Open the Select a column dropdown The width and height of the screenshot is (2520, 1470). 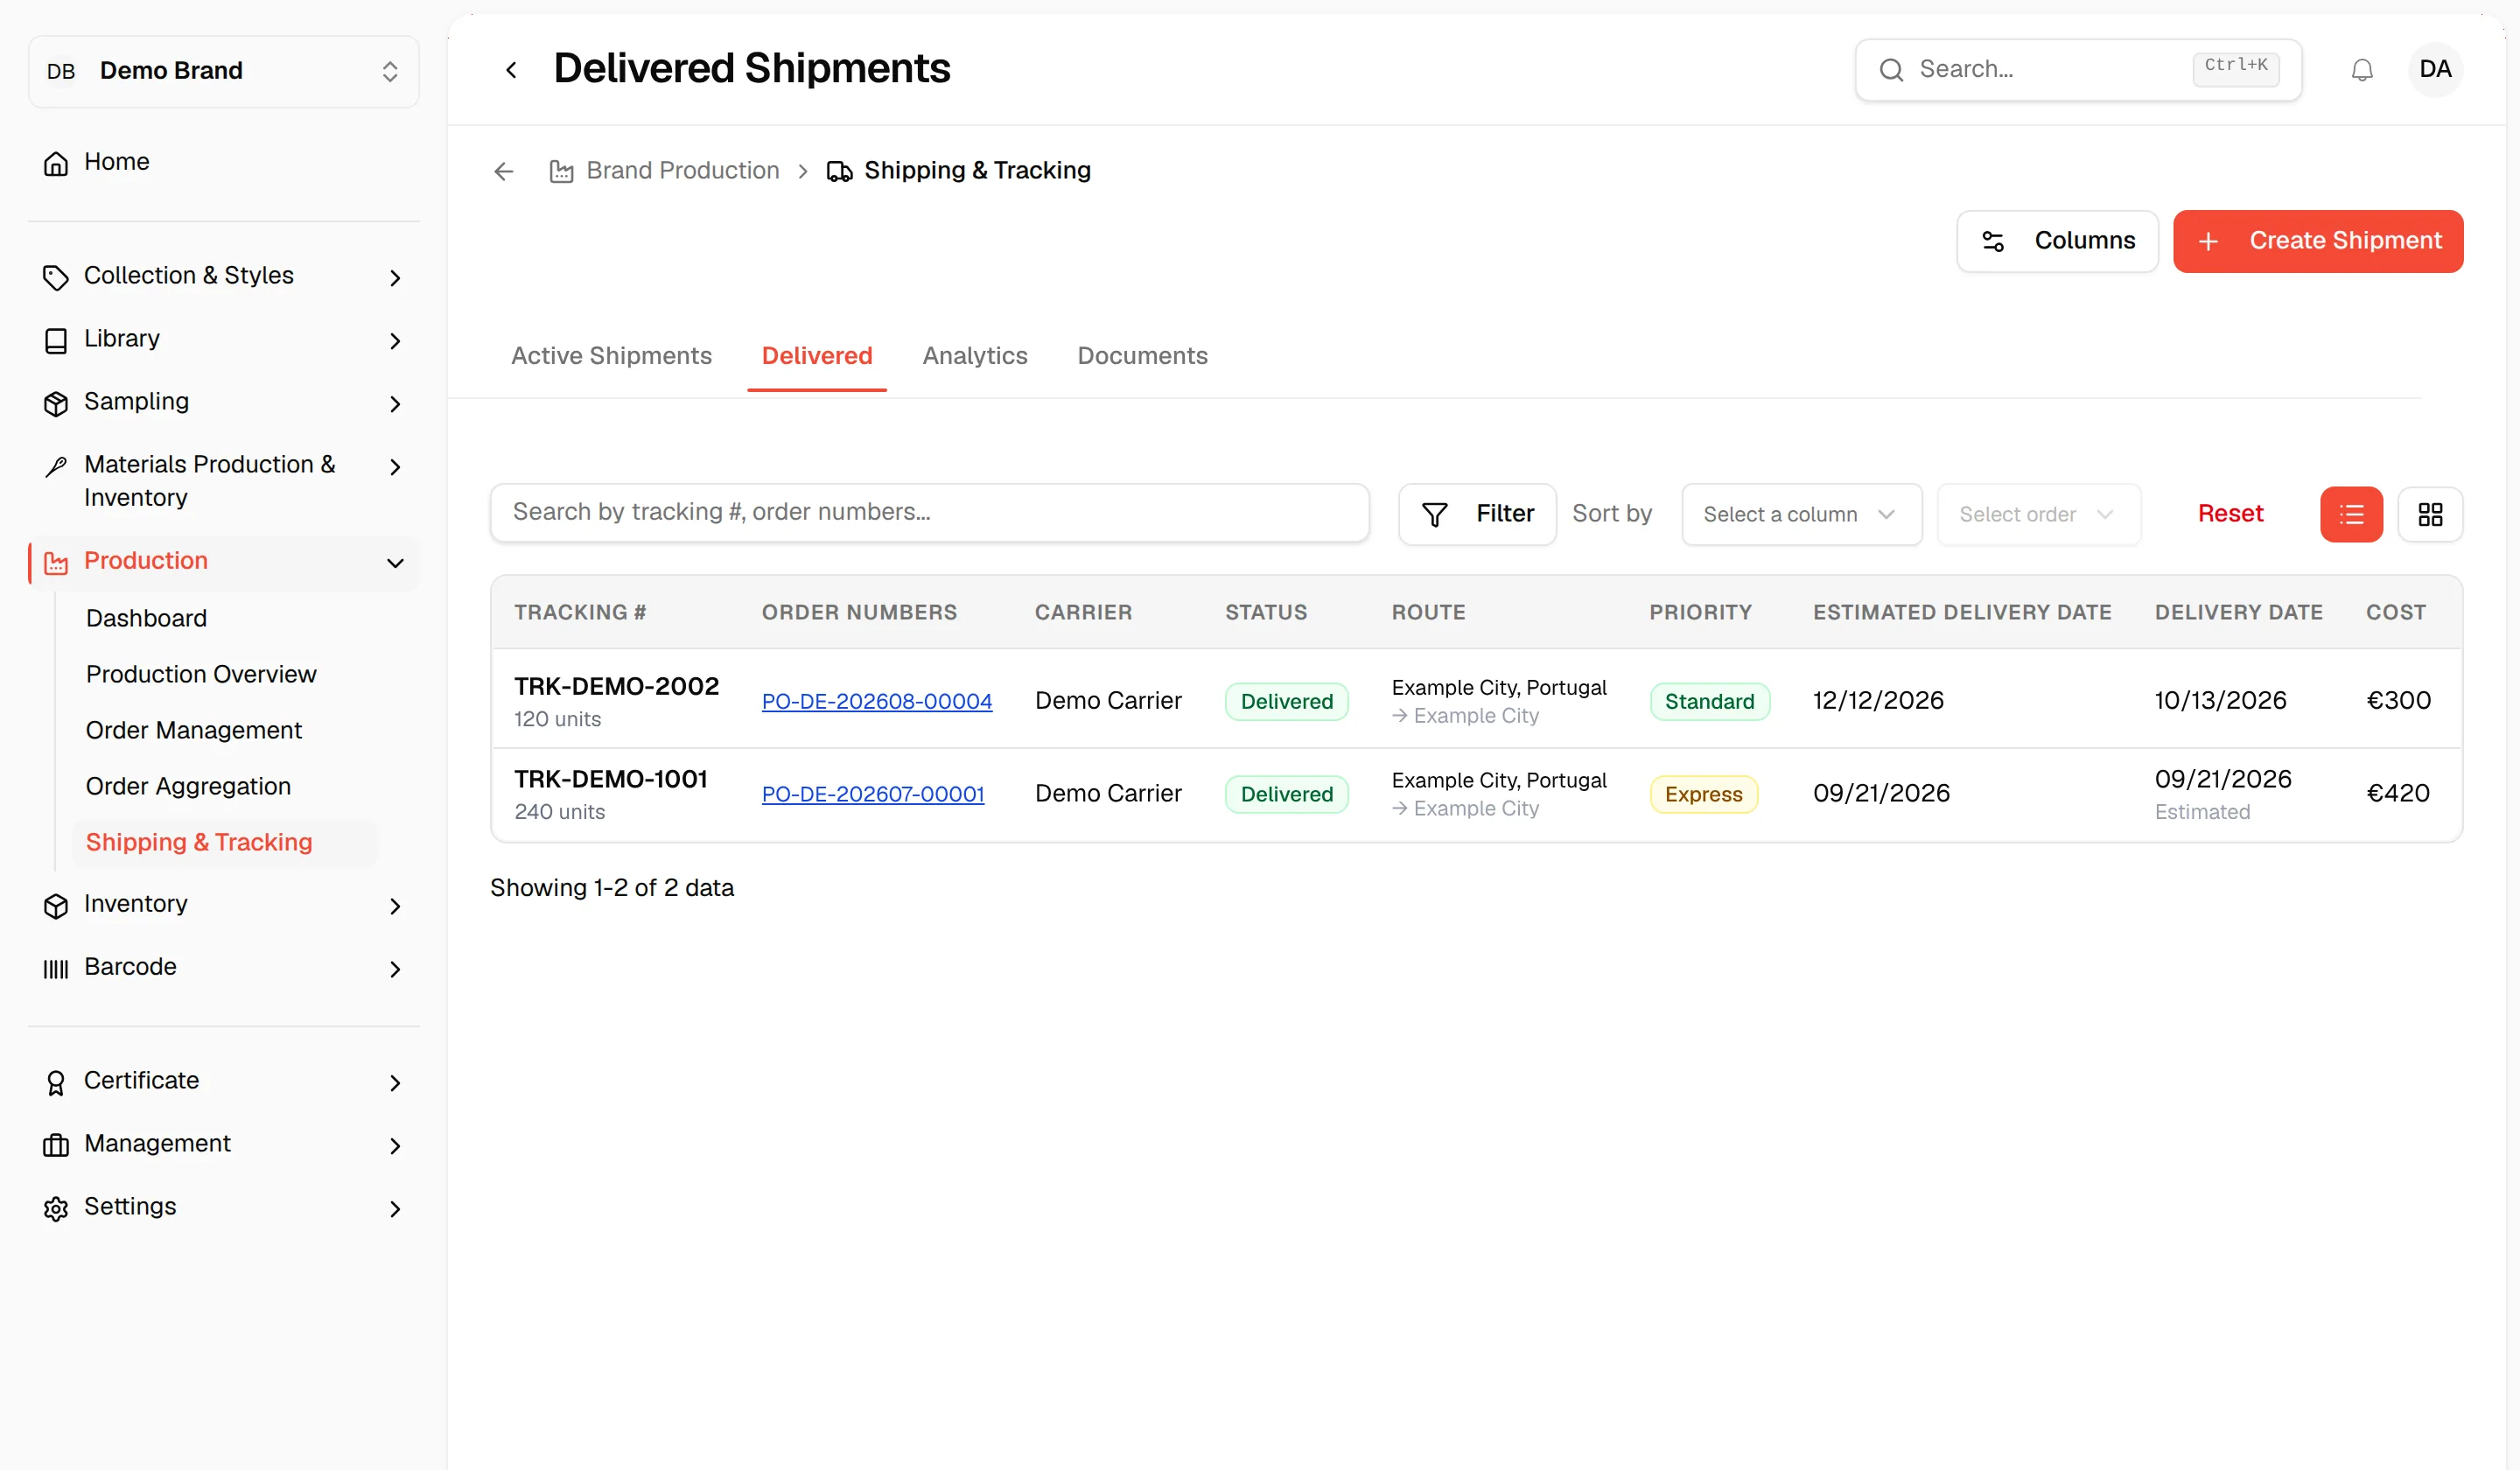click(x=1801, y=514)
